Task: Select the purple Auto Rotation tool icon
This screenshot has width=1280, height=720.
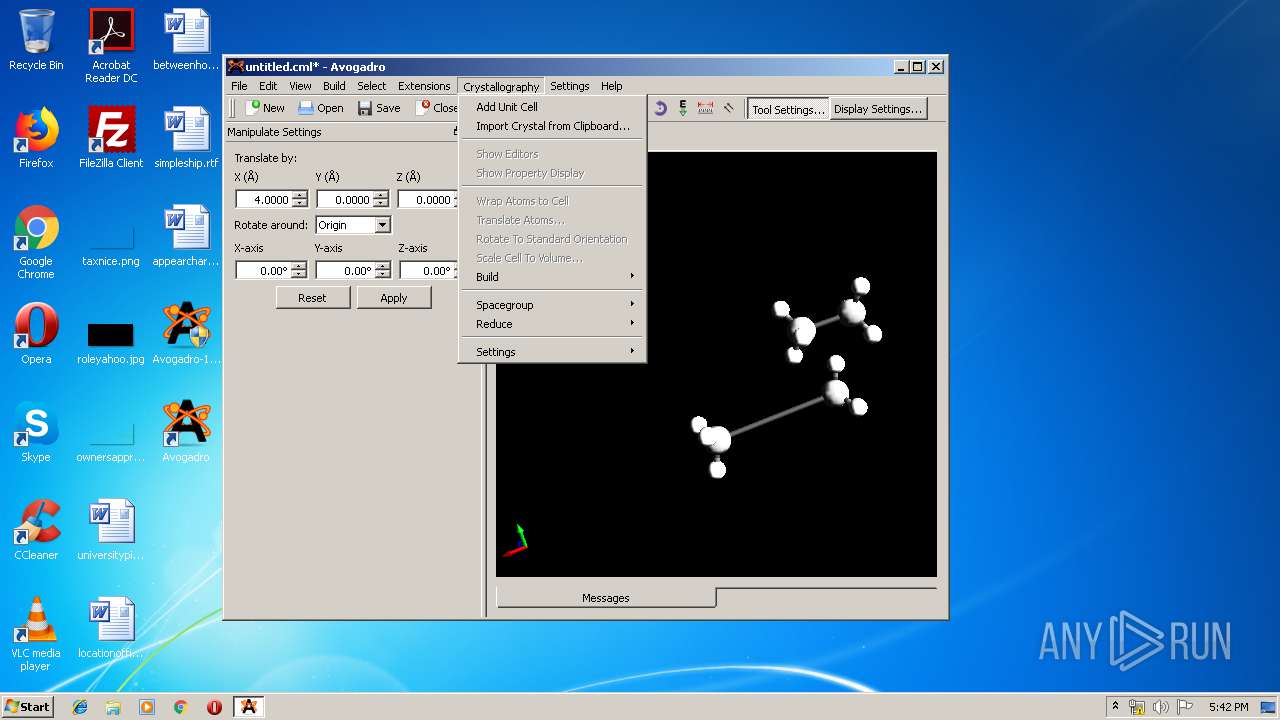Action: point(660,108)
